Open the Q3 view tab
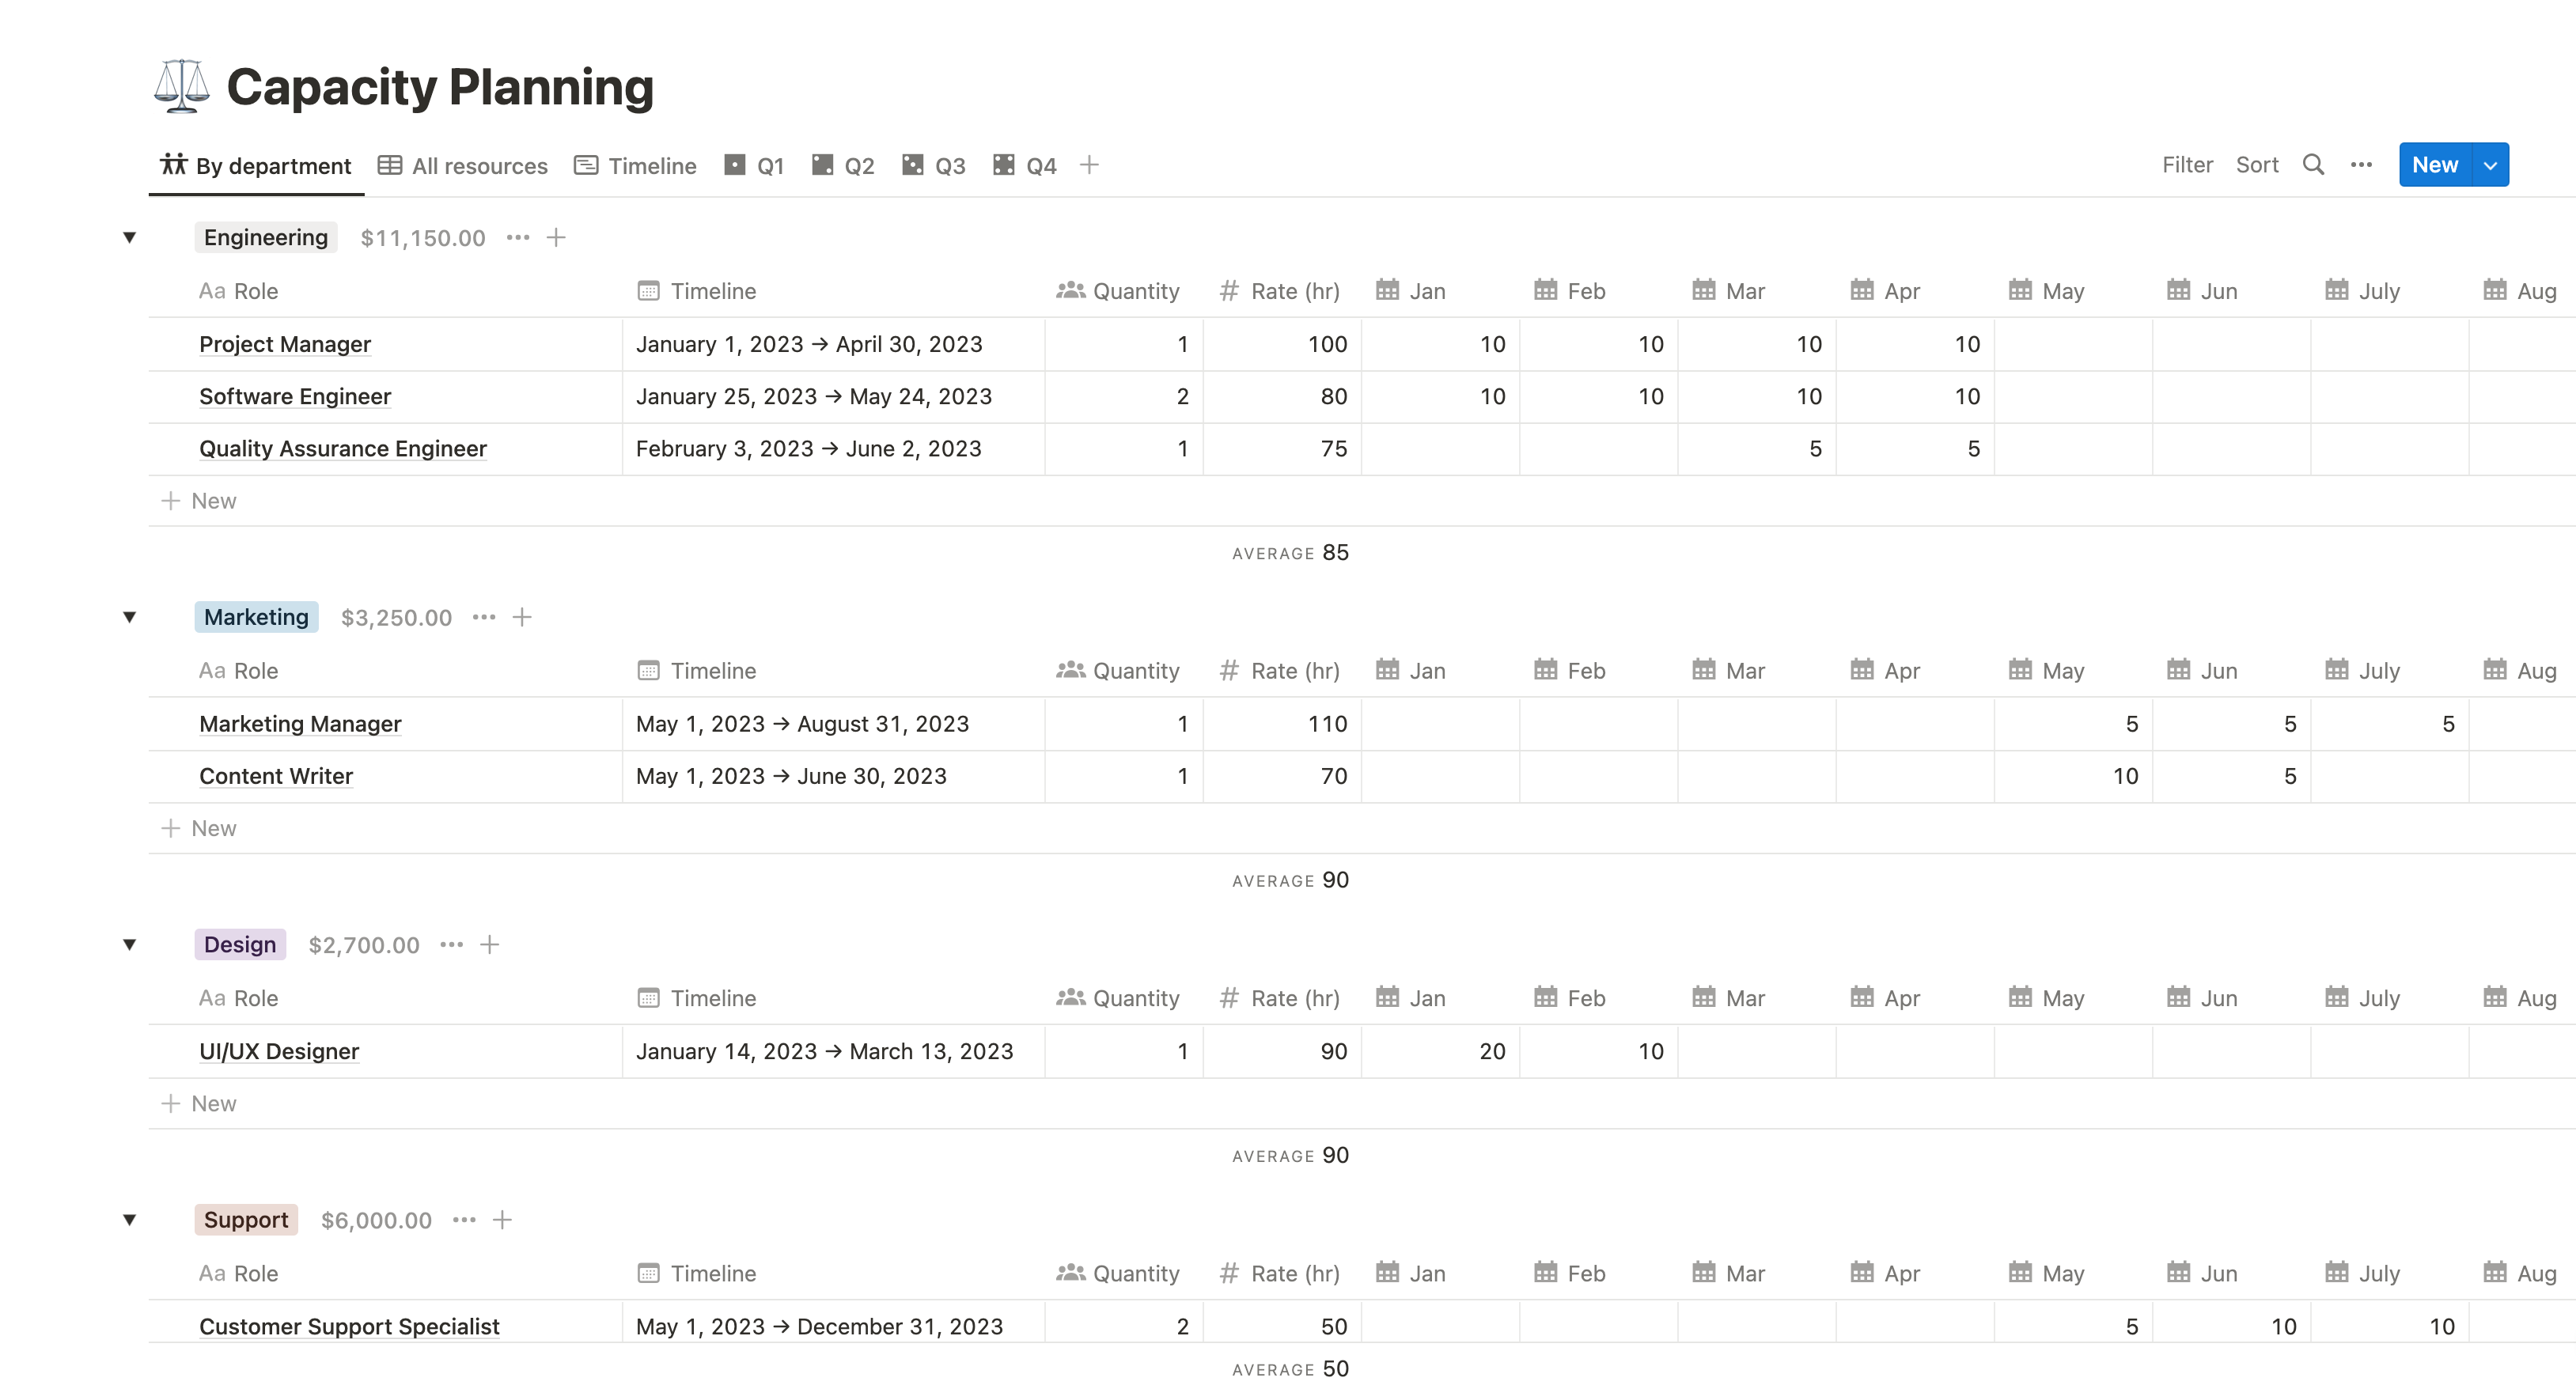 point(934,165)
